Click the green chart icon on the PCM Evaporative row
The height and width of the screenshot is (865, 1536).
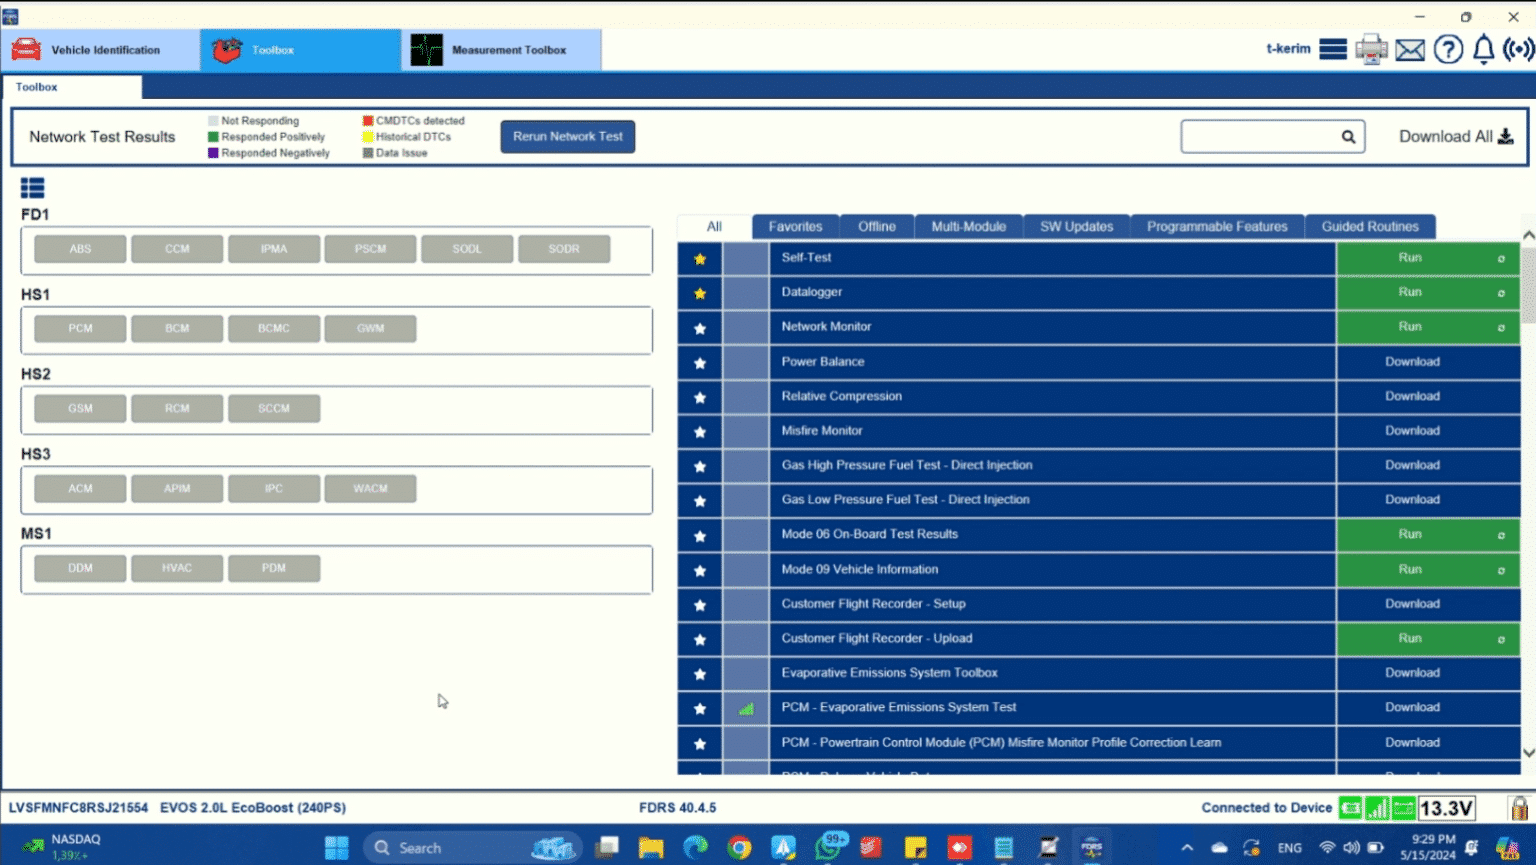[746, 708]
